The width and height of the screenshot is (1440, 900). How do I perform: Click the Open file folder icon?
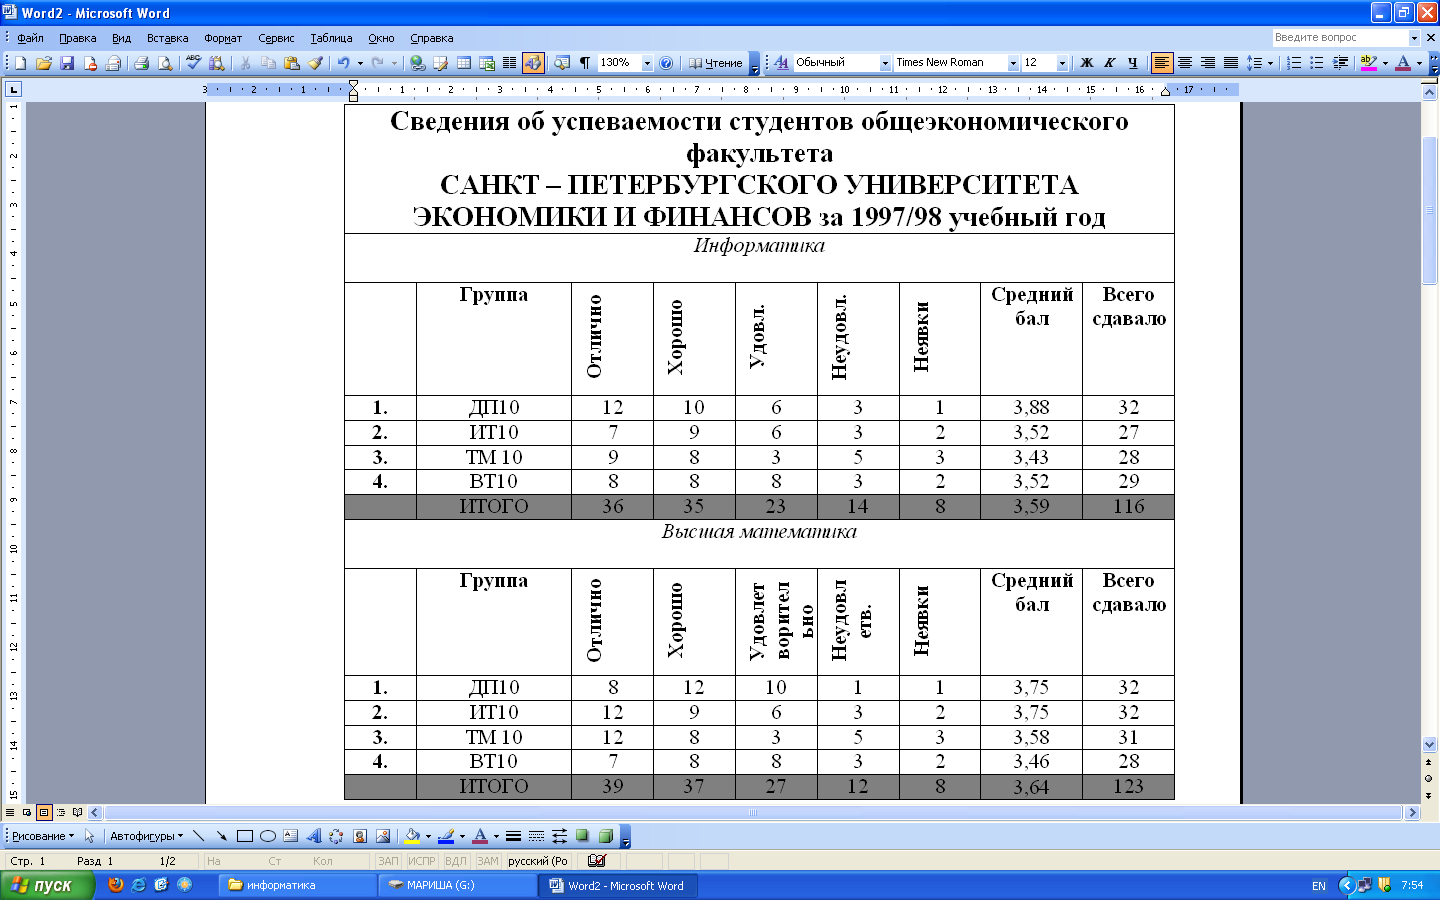pos(43,63)
